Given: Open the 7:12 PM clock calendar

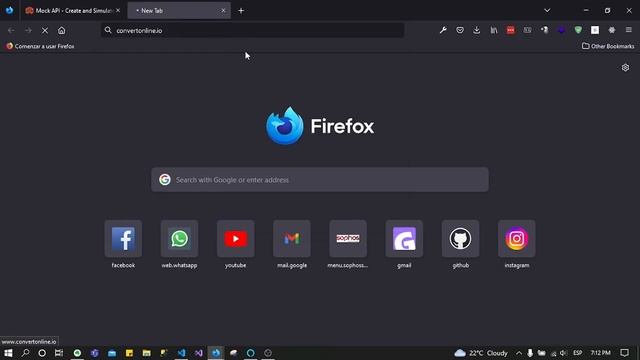Looking at the screenshot, I should coord(600,353).
